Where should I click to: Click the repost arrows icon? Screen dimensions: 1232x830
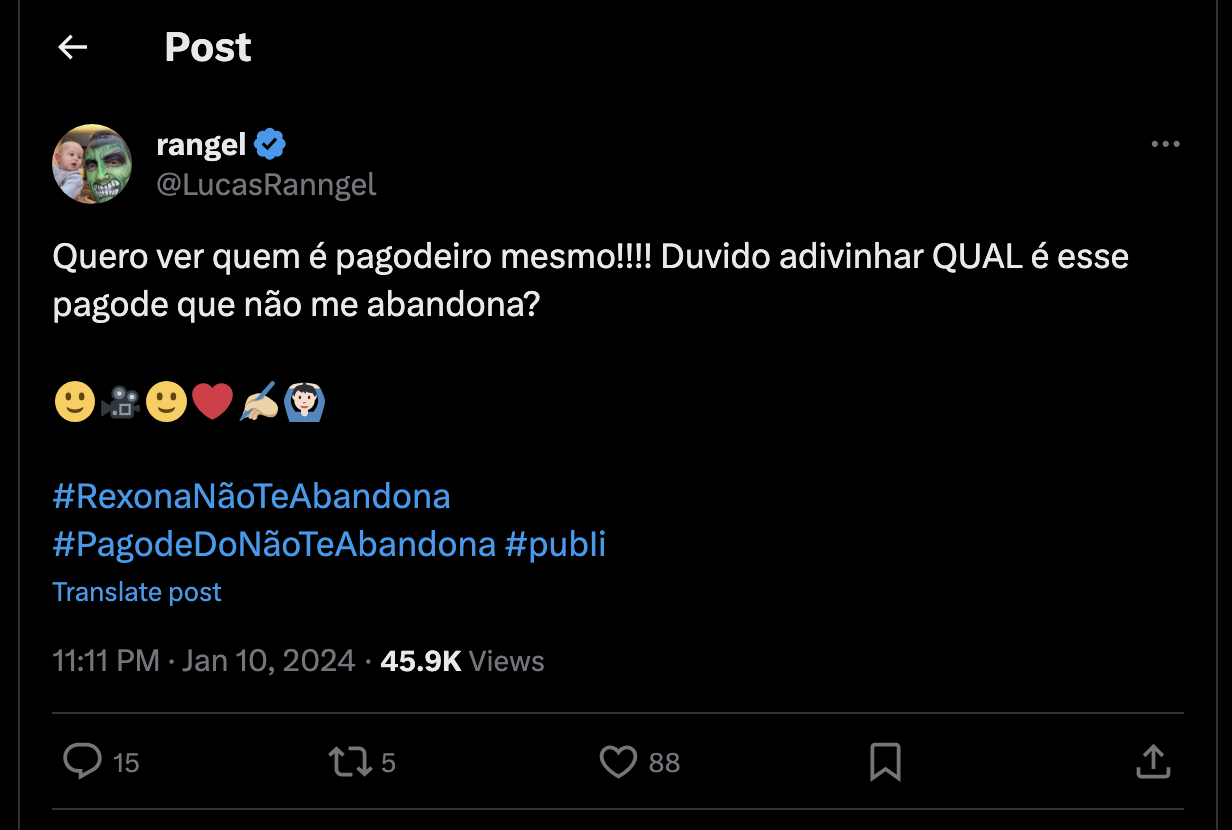click(348, 762)
